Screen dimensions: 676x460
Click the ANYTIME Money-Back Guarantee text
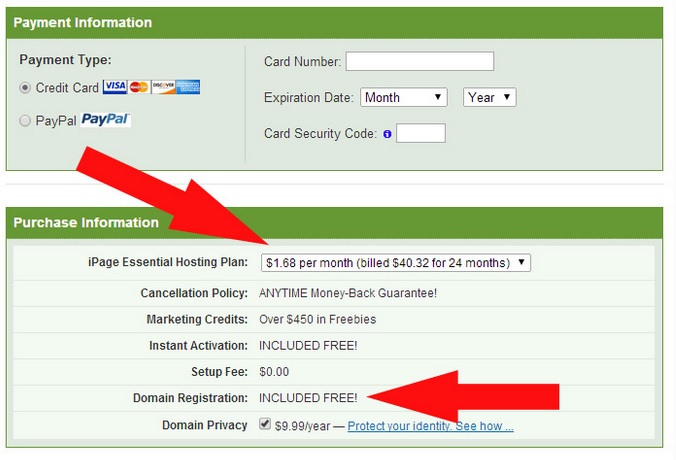pyautogui.click(x=348, y=293)
